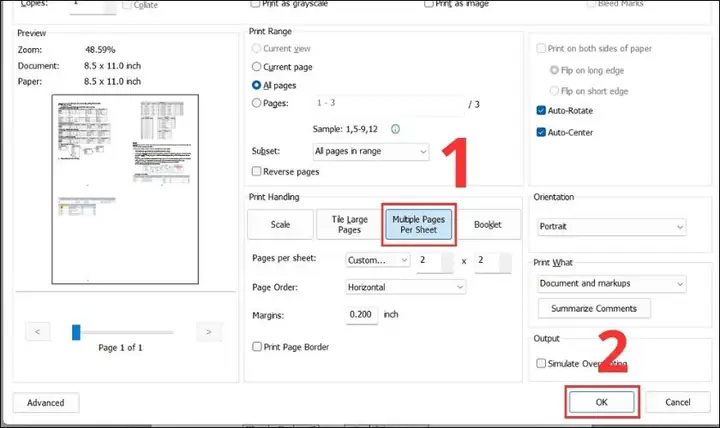Viewport: 720px width, 428px height.
Task: Toggle the Collate checkbox
Action: [x=127, y=5]
